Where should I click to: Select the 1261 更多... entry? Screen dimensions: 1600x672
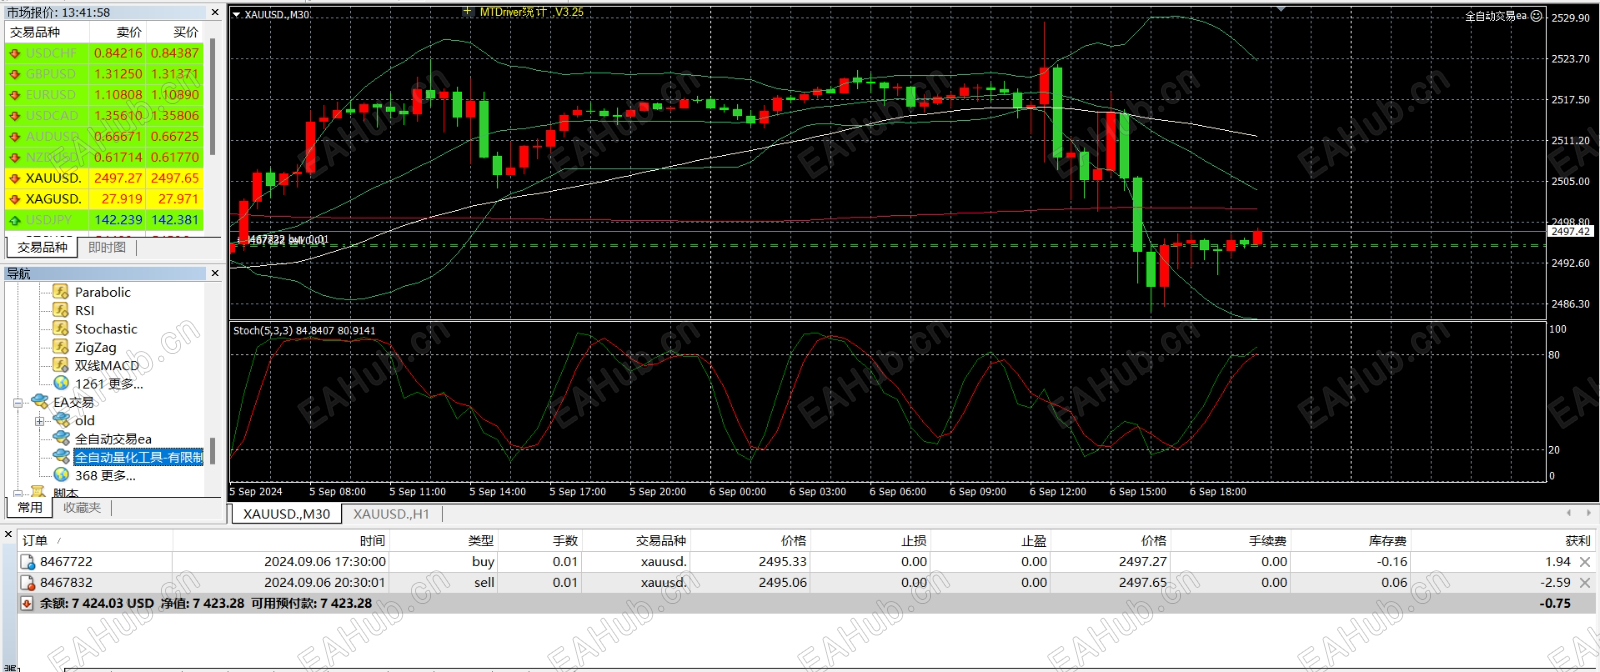(x=109, y=384)
